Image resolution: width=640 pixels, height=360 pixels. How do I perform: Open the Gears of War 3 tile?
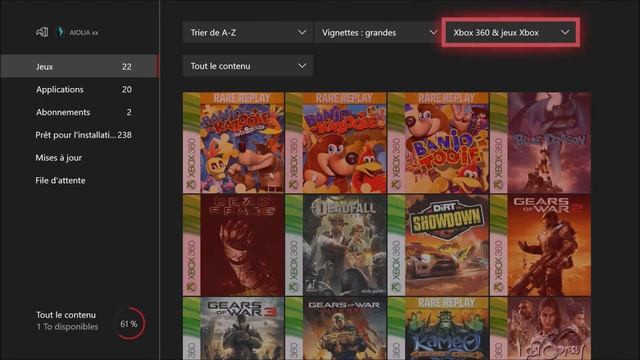(233, 329)
